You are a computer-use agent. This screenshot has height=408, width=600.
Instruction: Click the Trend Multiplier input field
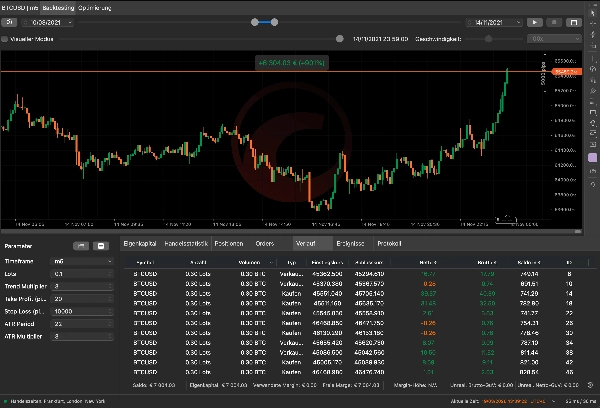coord(82,286)
